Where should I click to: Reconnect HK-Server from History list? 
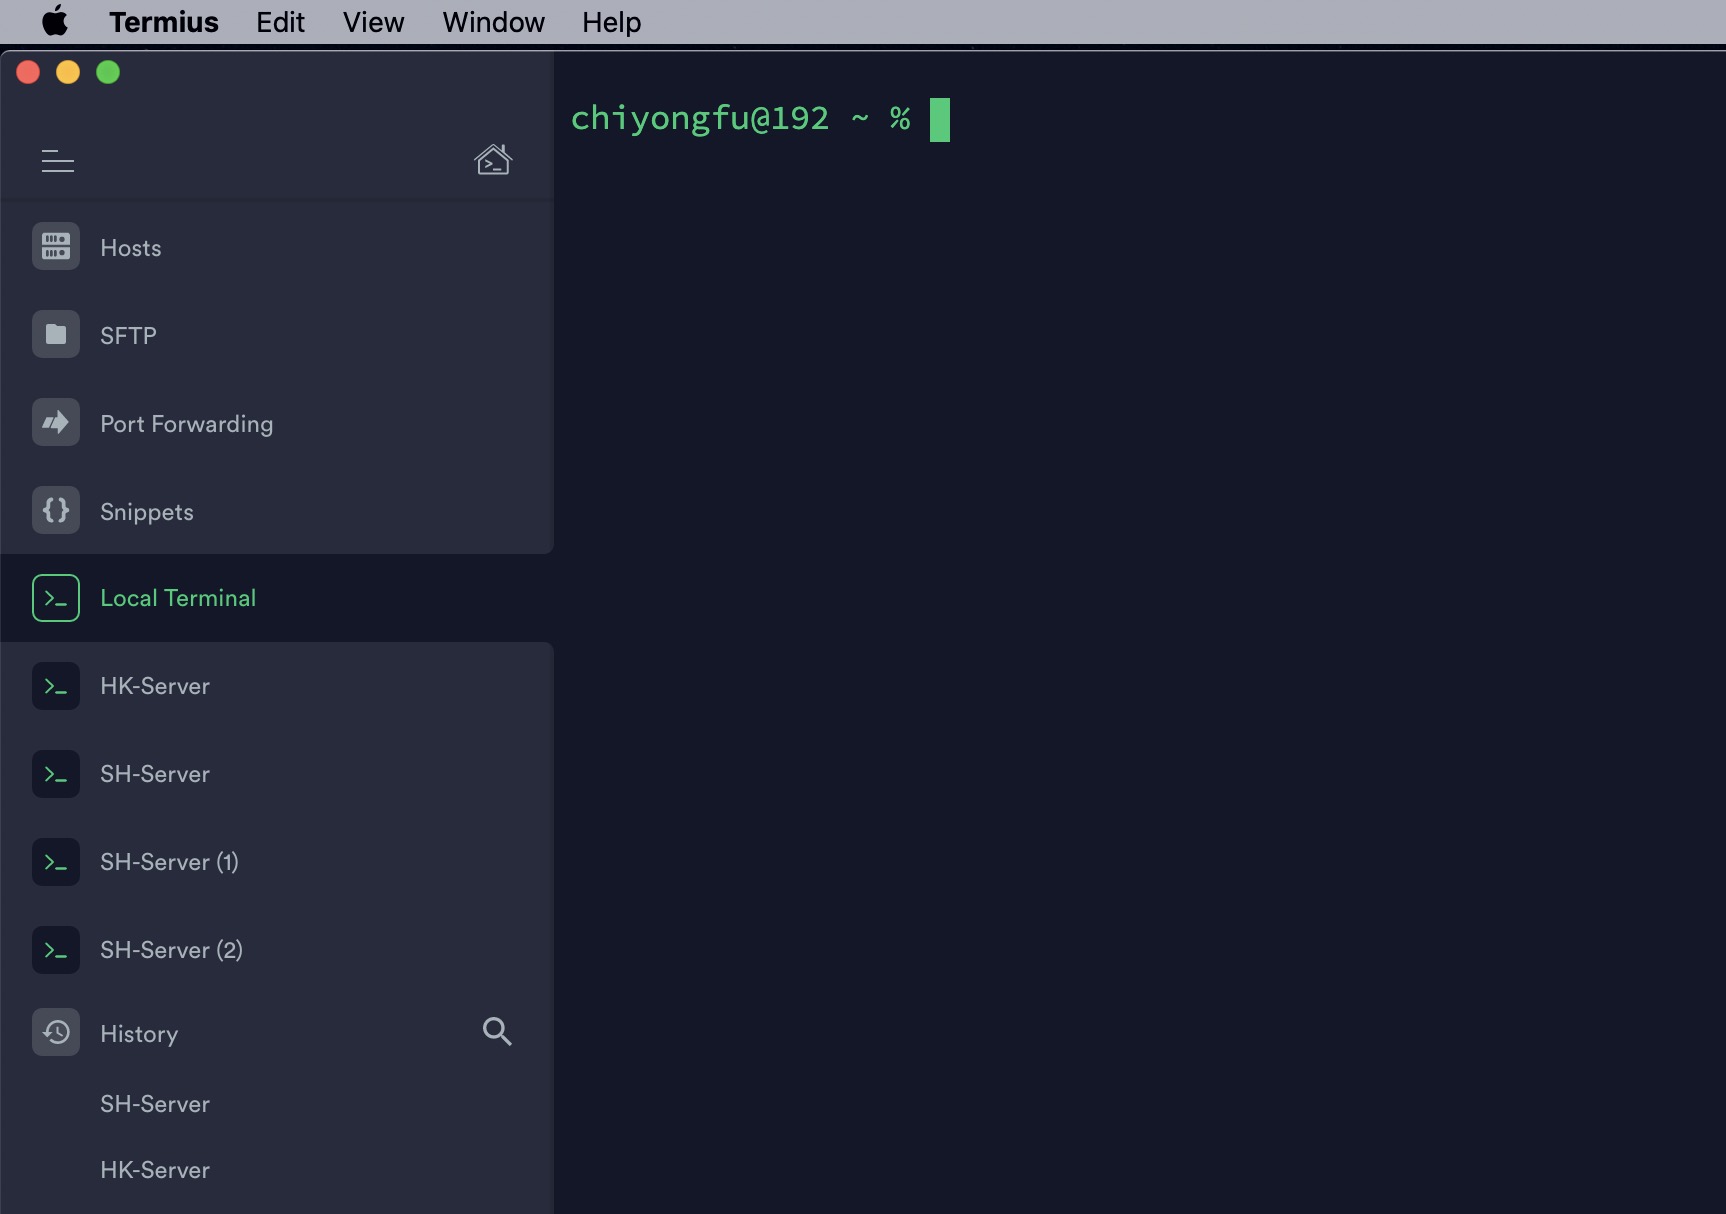coord(155,1170)
